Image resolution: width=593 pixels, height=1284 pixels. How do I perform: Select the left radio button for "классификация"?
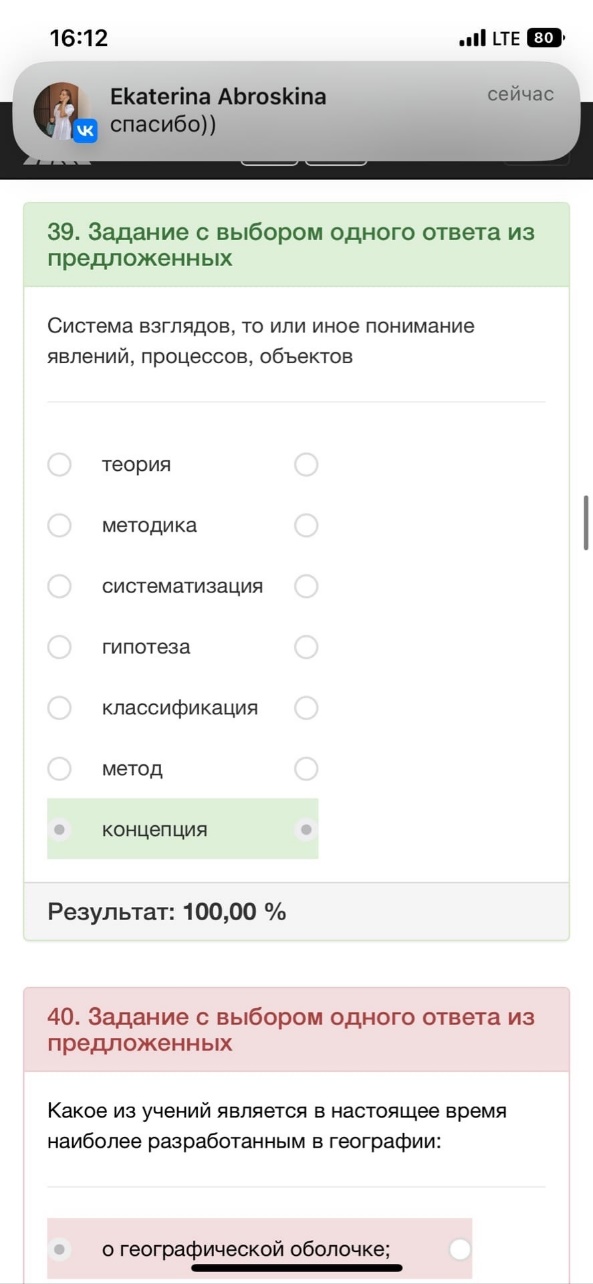(x=60, y=708)
